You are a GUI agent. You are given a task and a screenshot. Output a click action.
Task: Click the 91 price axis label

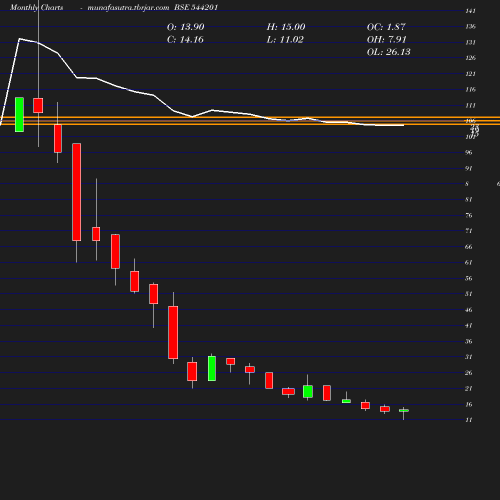click(x=469, y=169)
